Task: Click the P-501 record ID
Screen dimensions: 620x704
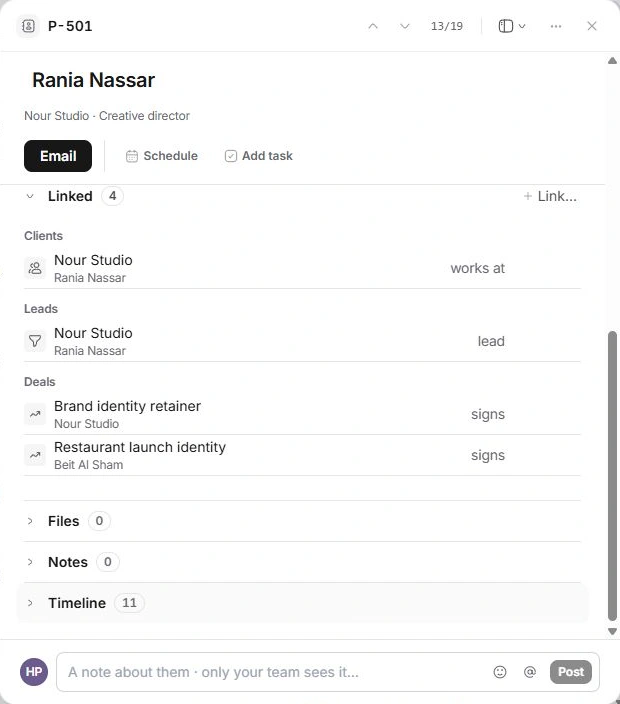Action: click(70, 26)
